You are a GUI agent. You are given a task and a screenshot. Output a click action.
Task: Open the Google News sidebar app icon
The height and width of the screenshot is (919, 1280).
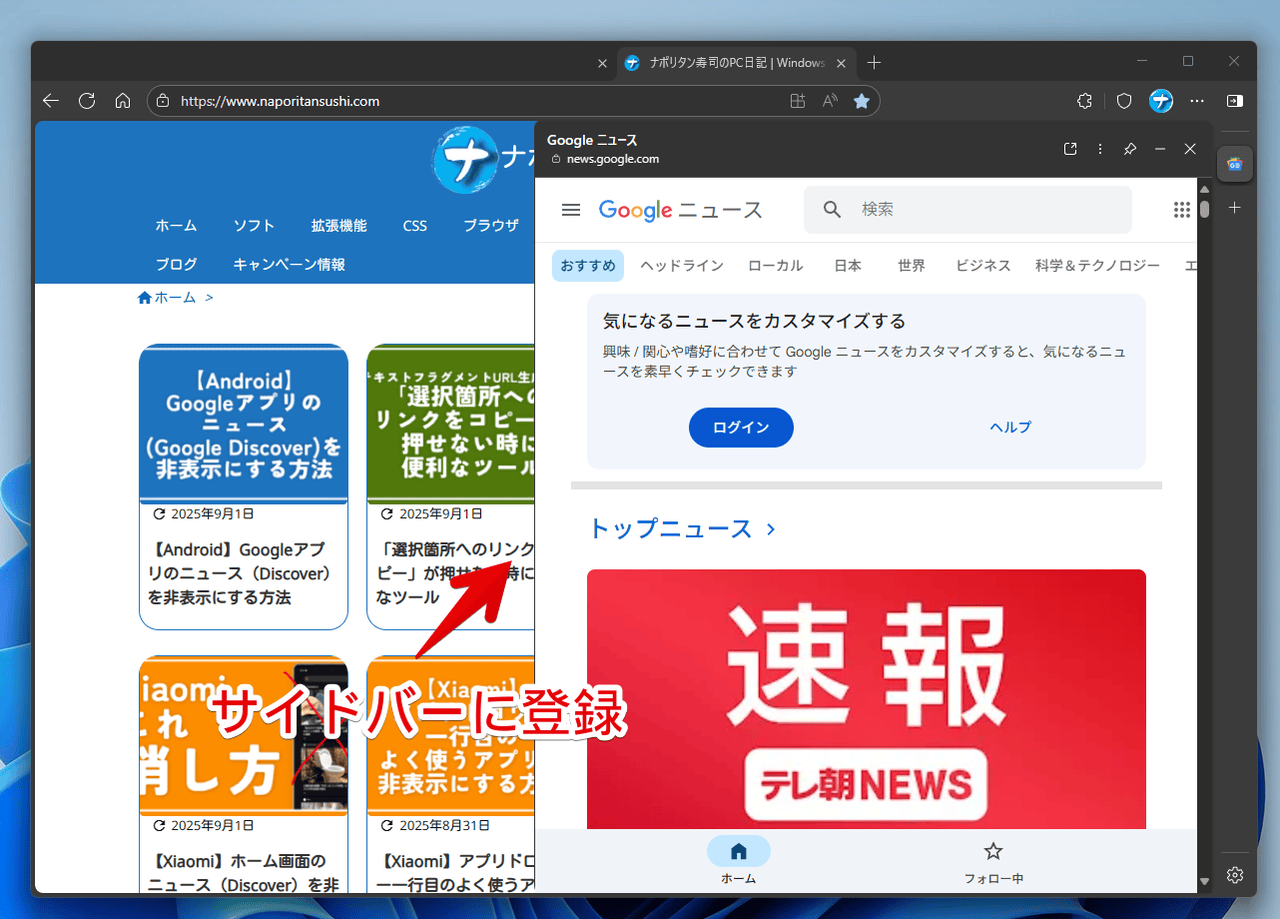(1235, 164)
